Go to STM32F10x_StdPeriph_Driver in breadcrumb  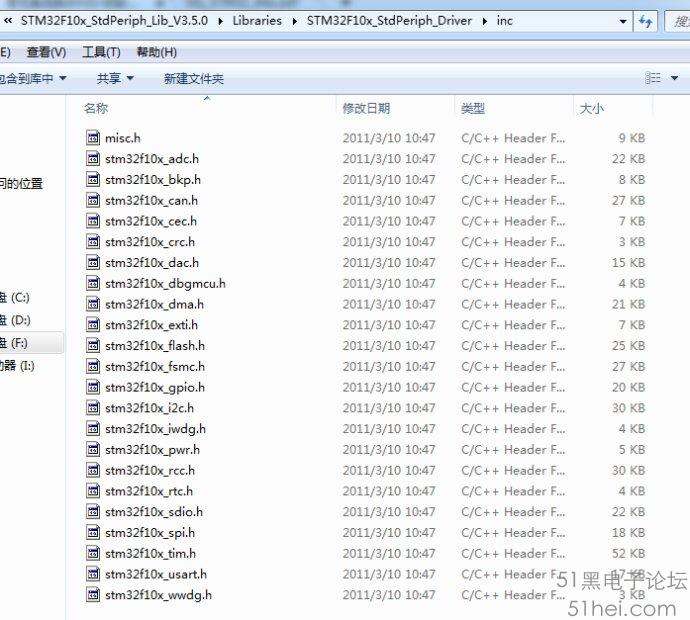pos(389,21)
